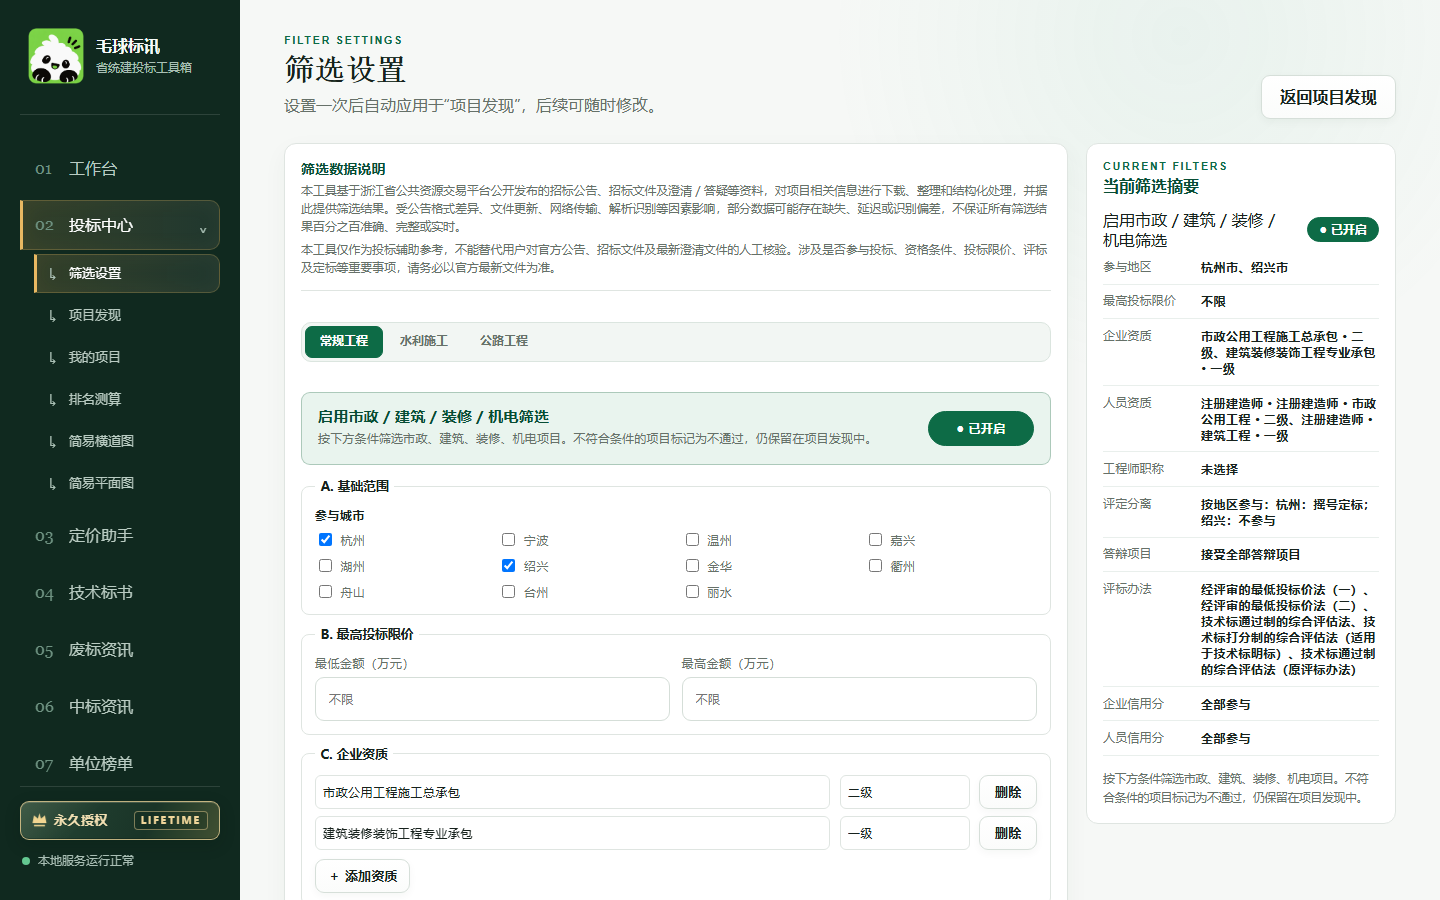Navigate to 简易横道图
Viewport: 1440px width, 900px height.
[x=126, y=441]
